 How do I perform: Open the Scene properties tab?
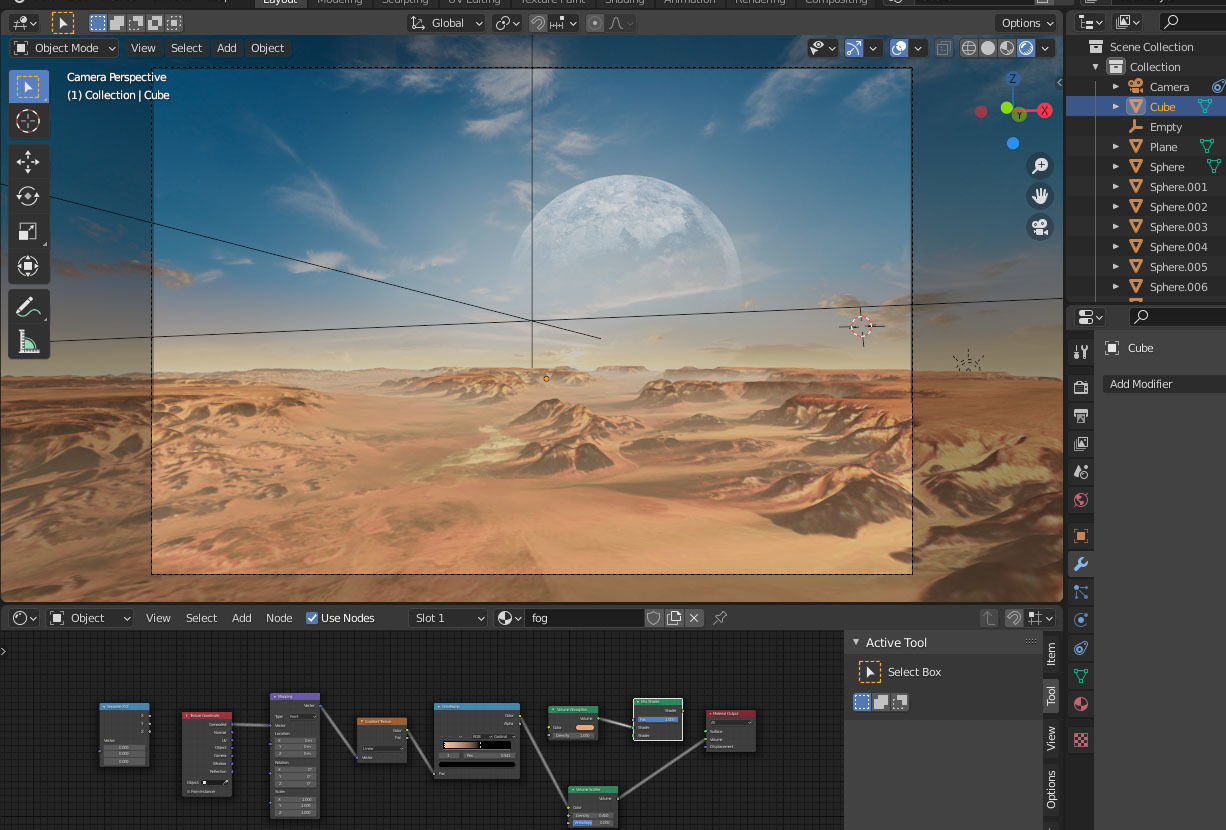point(1080,472)
